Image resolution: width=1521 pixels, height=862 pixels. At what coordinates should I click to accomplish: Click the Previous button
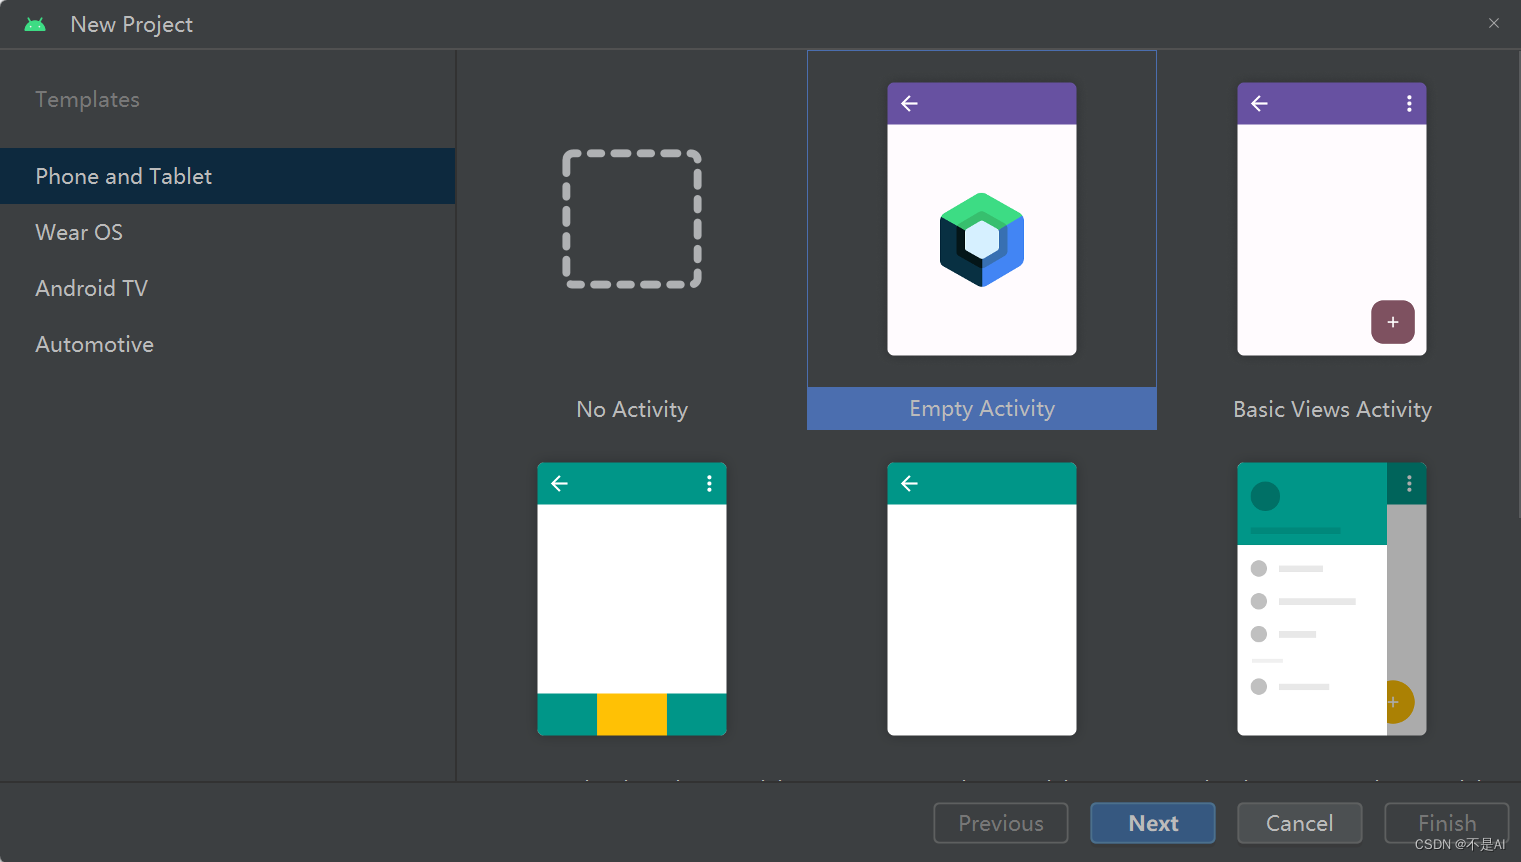tap(1001, 823)
